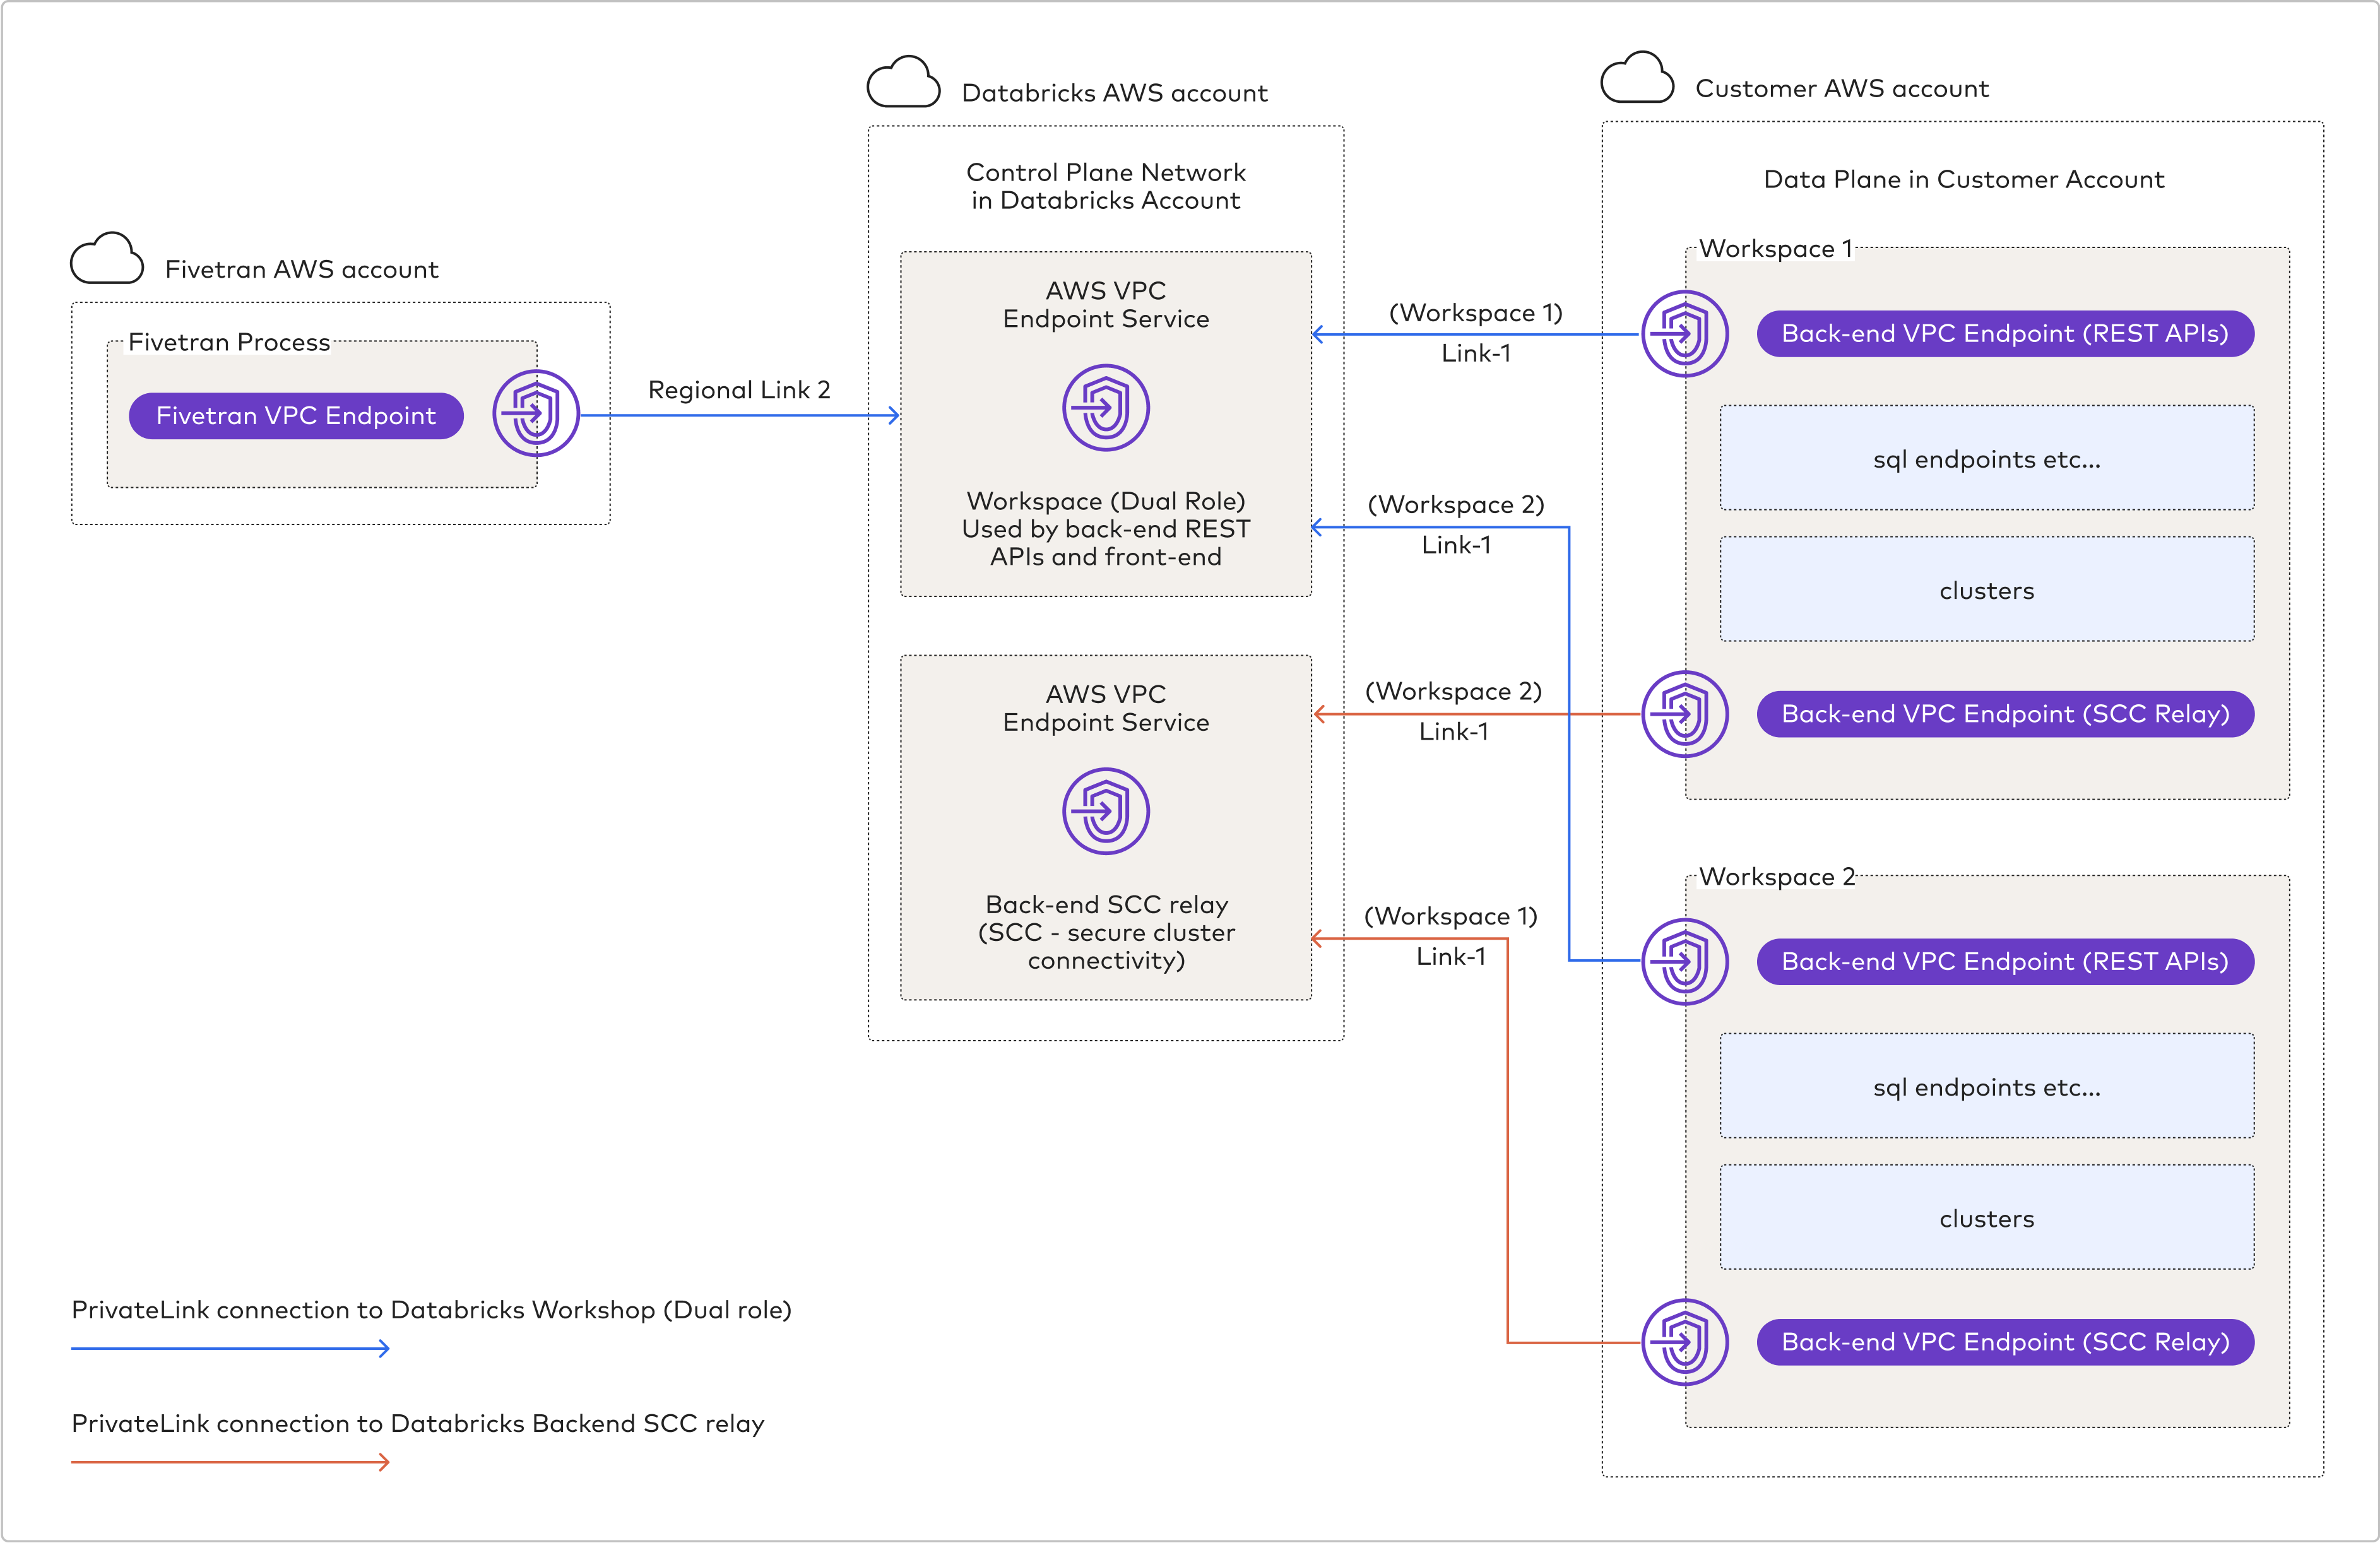The image size is (2380, 1543).
Task: Click upper AWS VPC Endpoint Service heading
Action: point(1106,304)
